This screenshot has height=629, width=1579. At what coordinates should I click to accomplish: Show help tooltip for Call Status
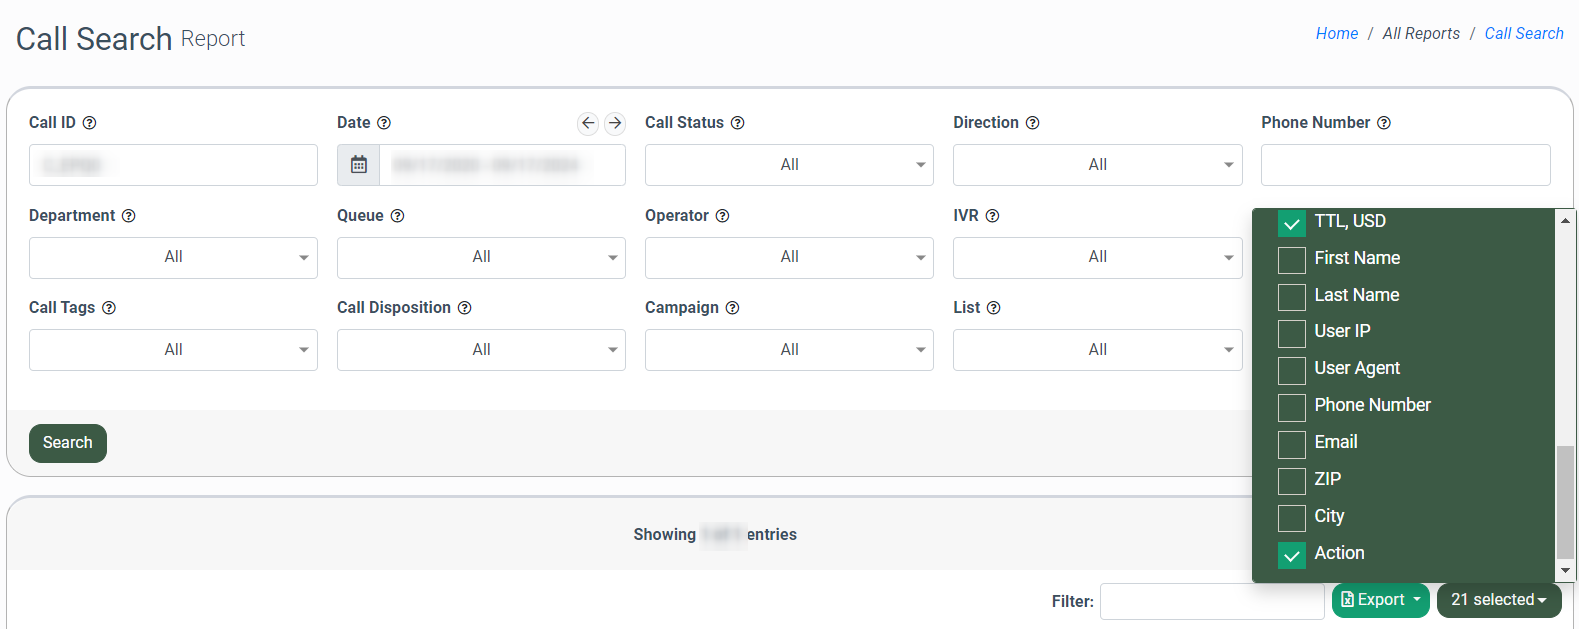[x=737, y=123]
